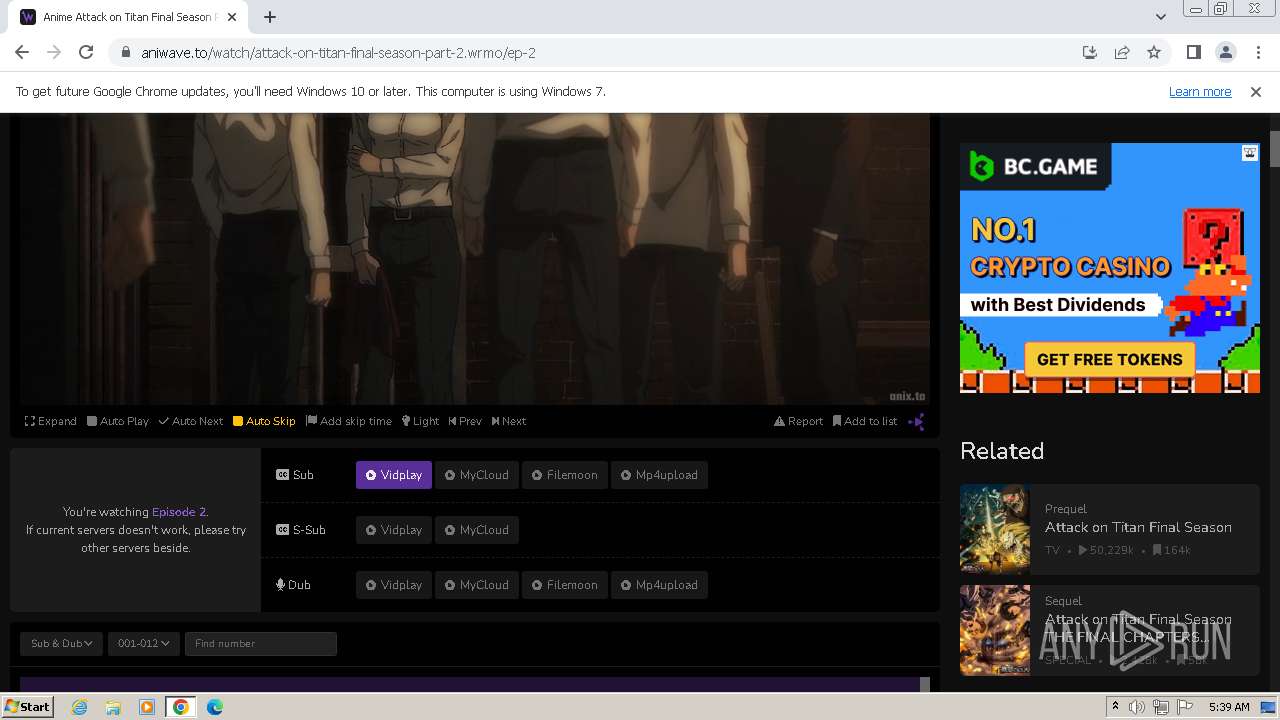
Task: Open a new browser tab
Action: tap(270, 17)
